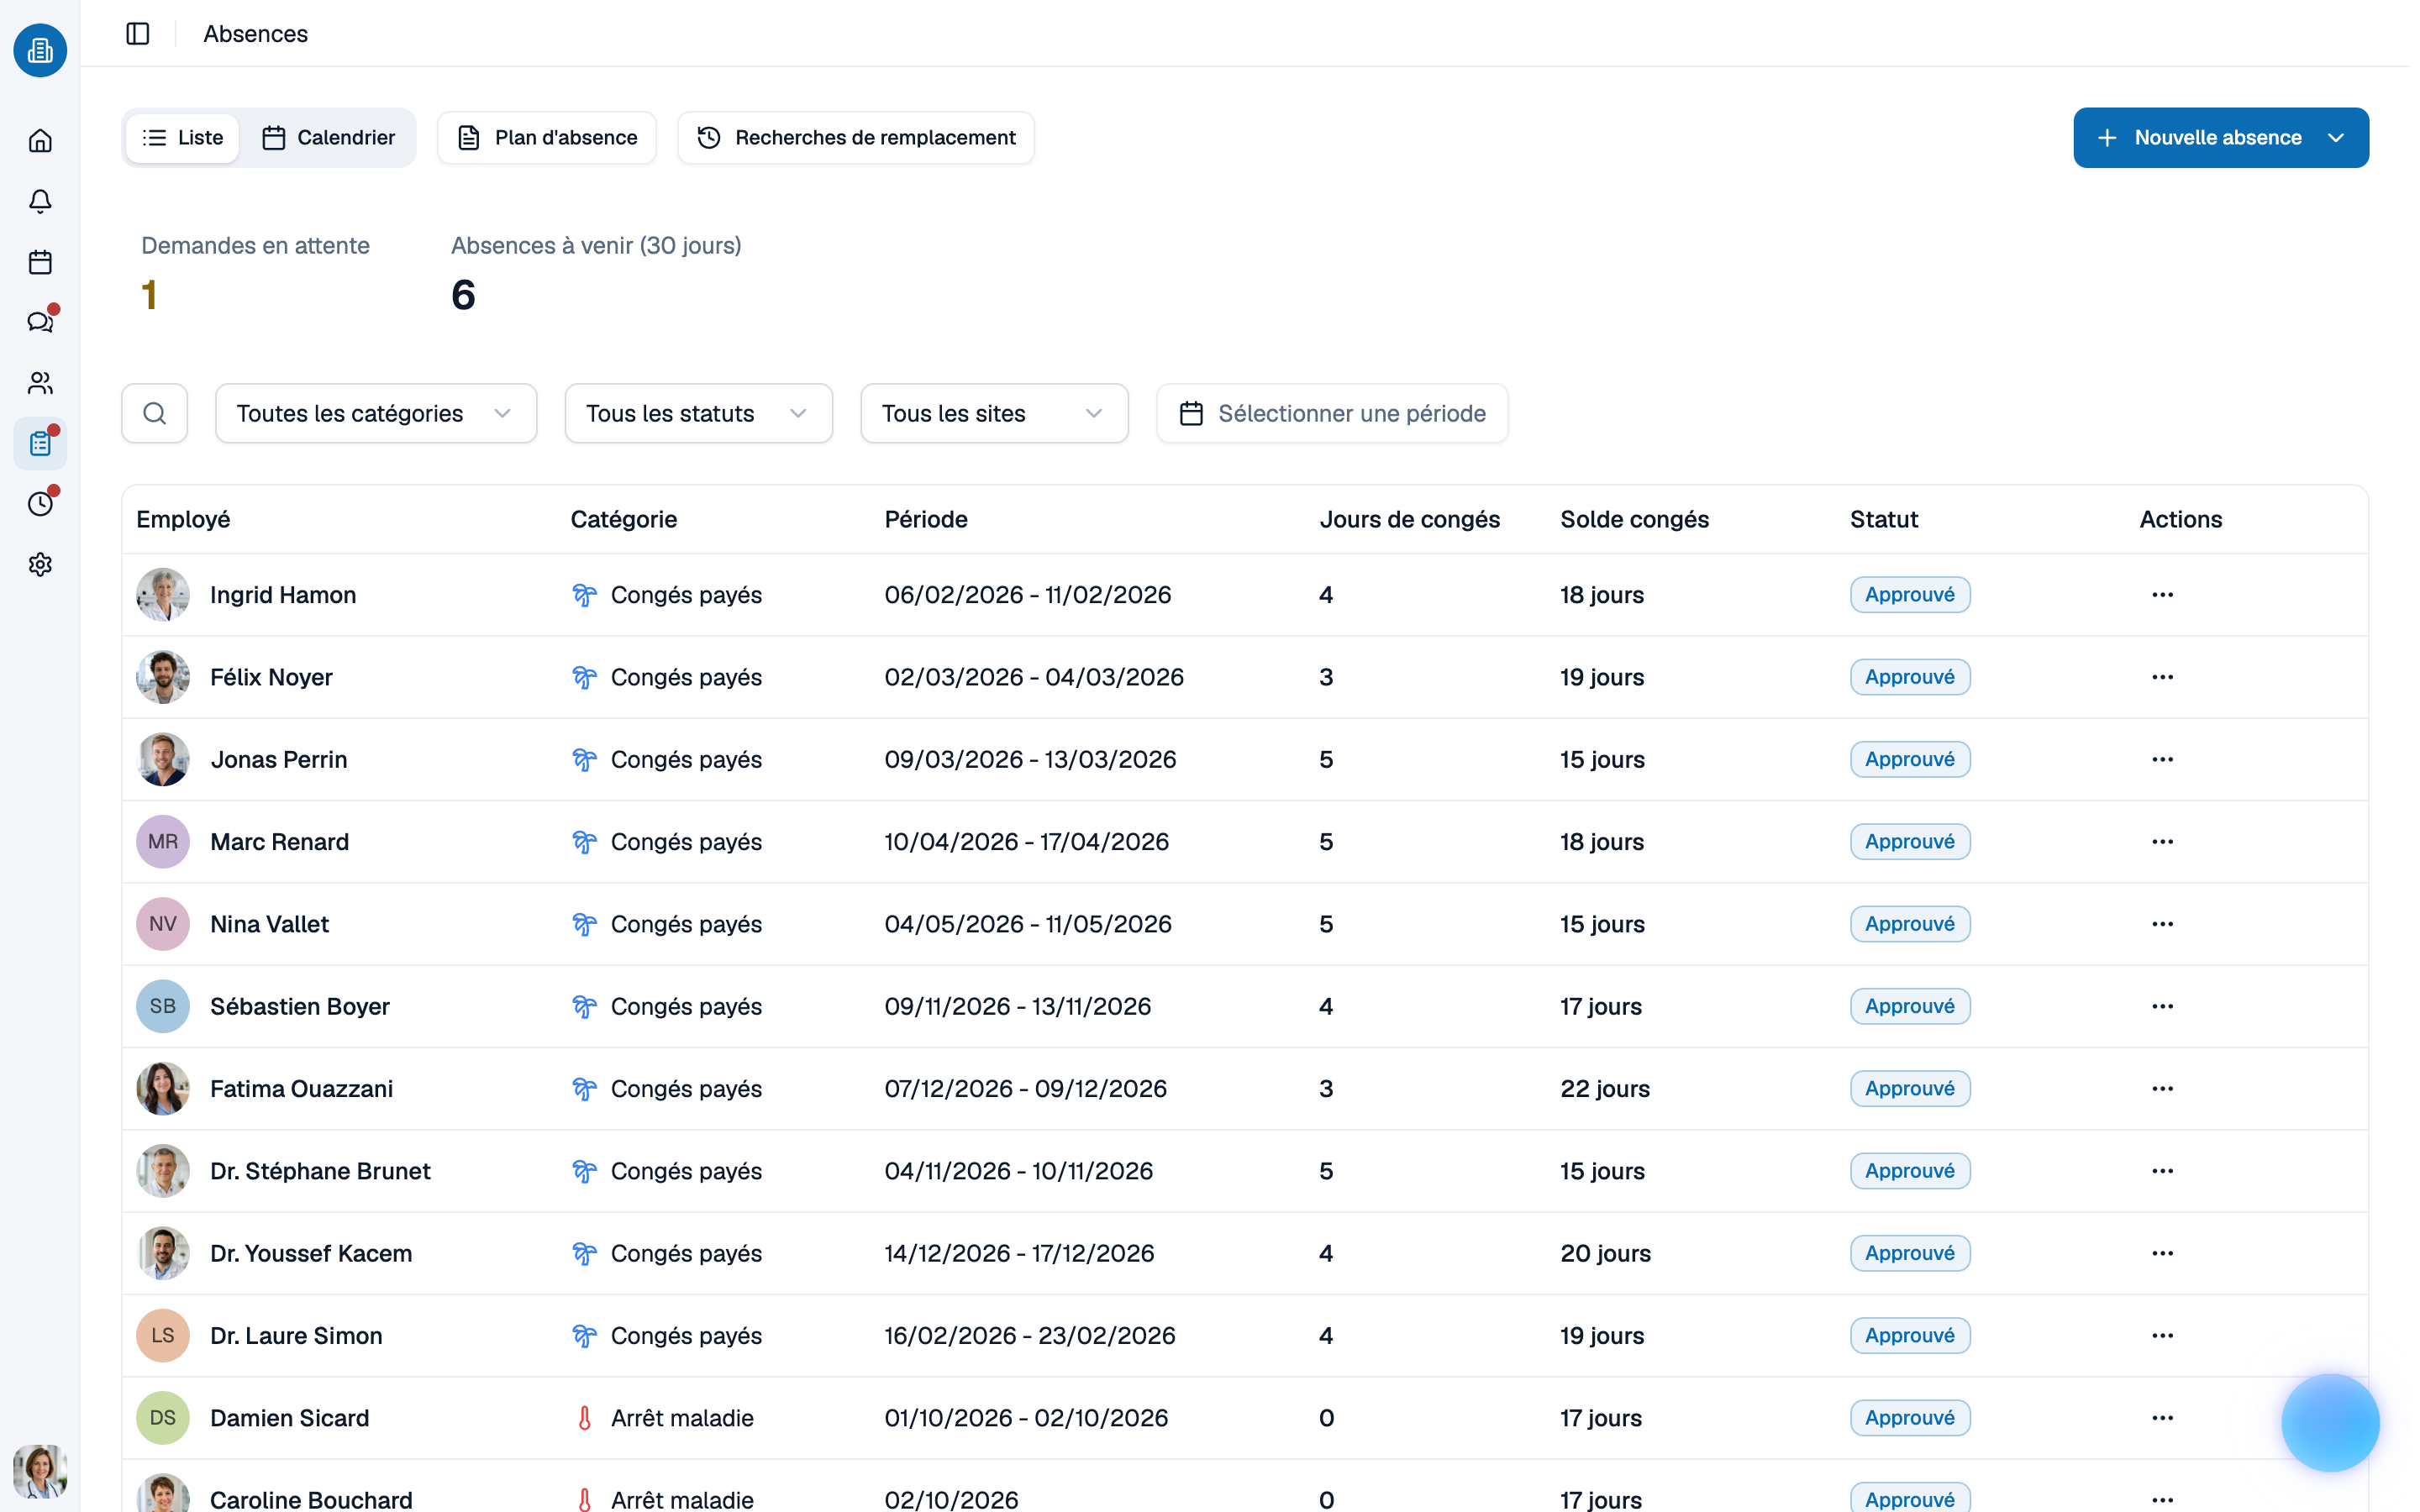
Task: Open notifications bell in sidebar
Action: pos(40,202)
